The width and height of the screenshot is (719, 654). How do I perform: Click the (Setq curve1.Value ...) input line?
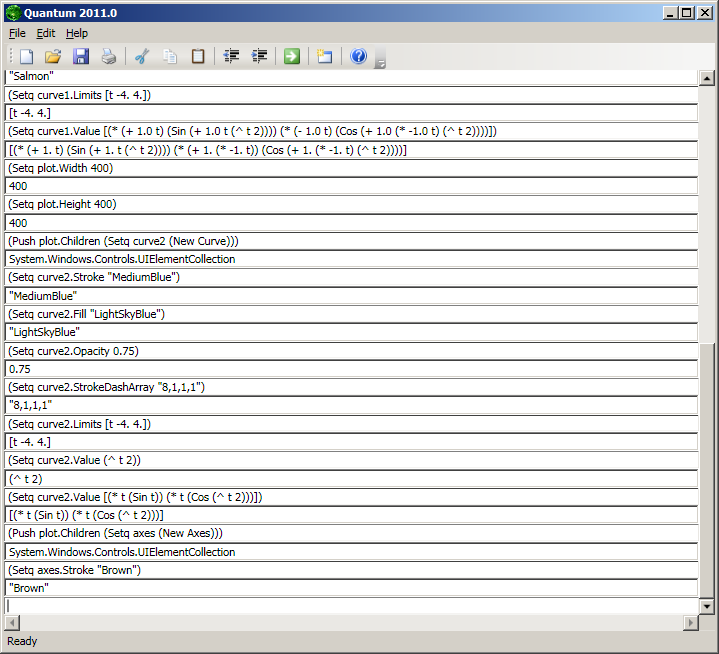coord(351,131)
